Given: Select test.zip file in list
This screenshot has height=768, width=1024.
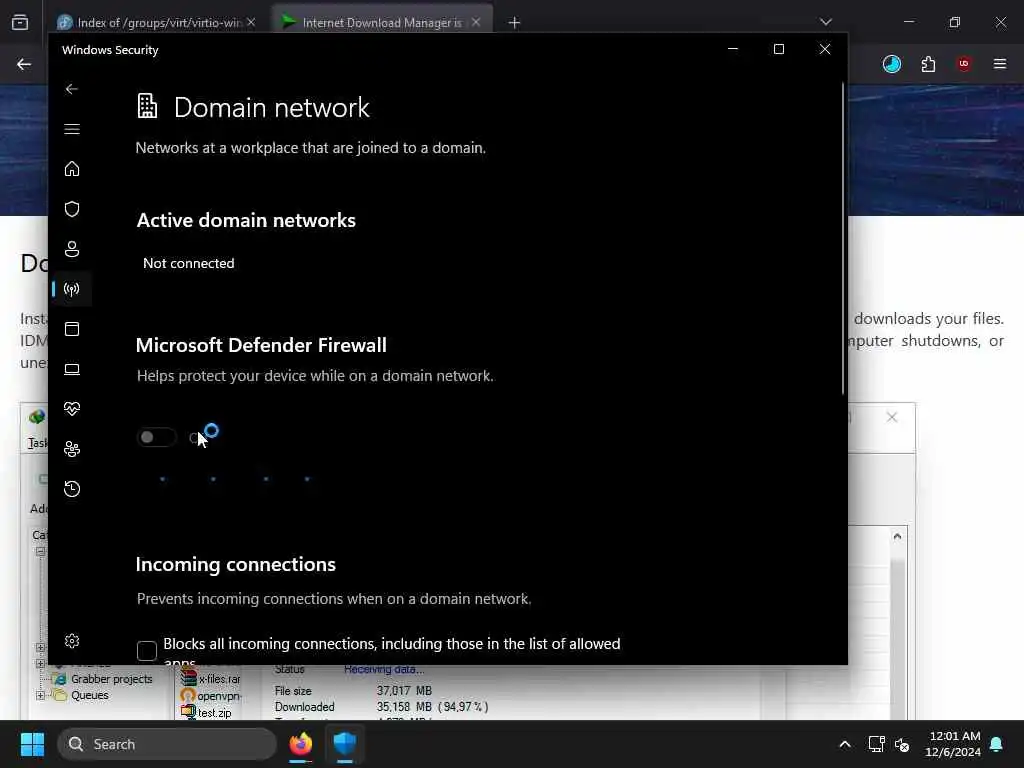Looking at the screenshot, I should pos(214,713).
